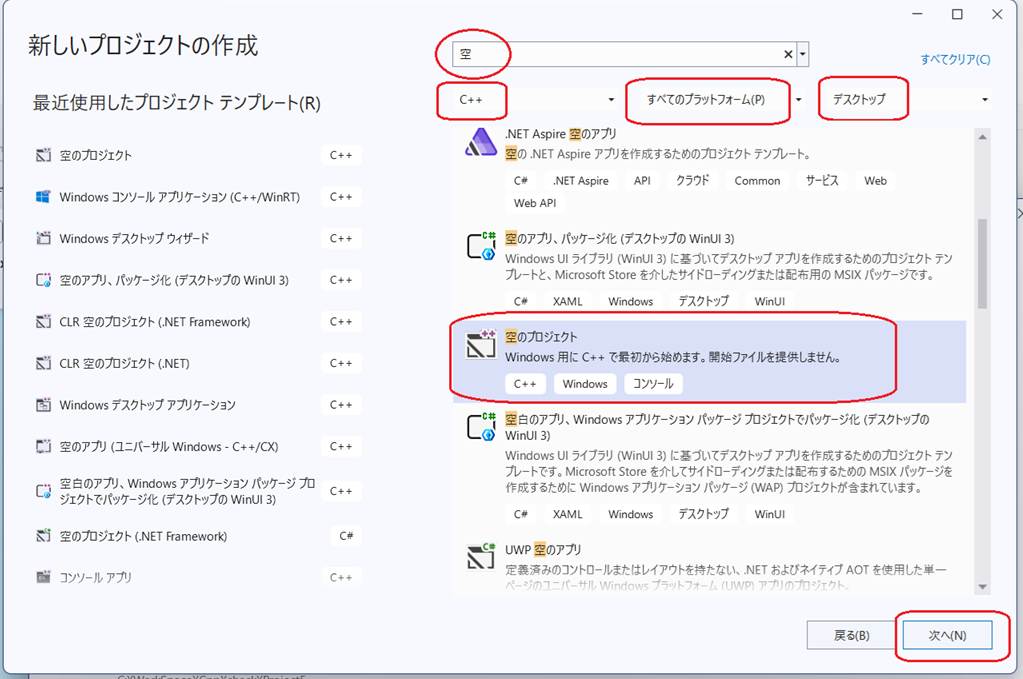This screenshot has height=679, width=1023.
Task: Select the 空のプロジェクト C++ icon in recent templates
Action: 43,155
